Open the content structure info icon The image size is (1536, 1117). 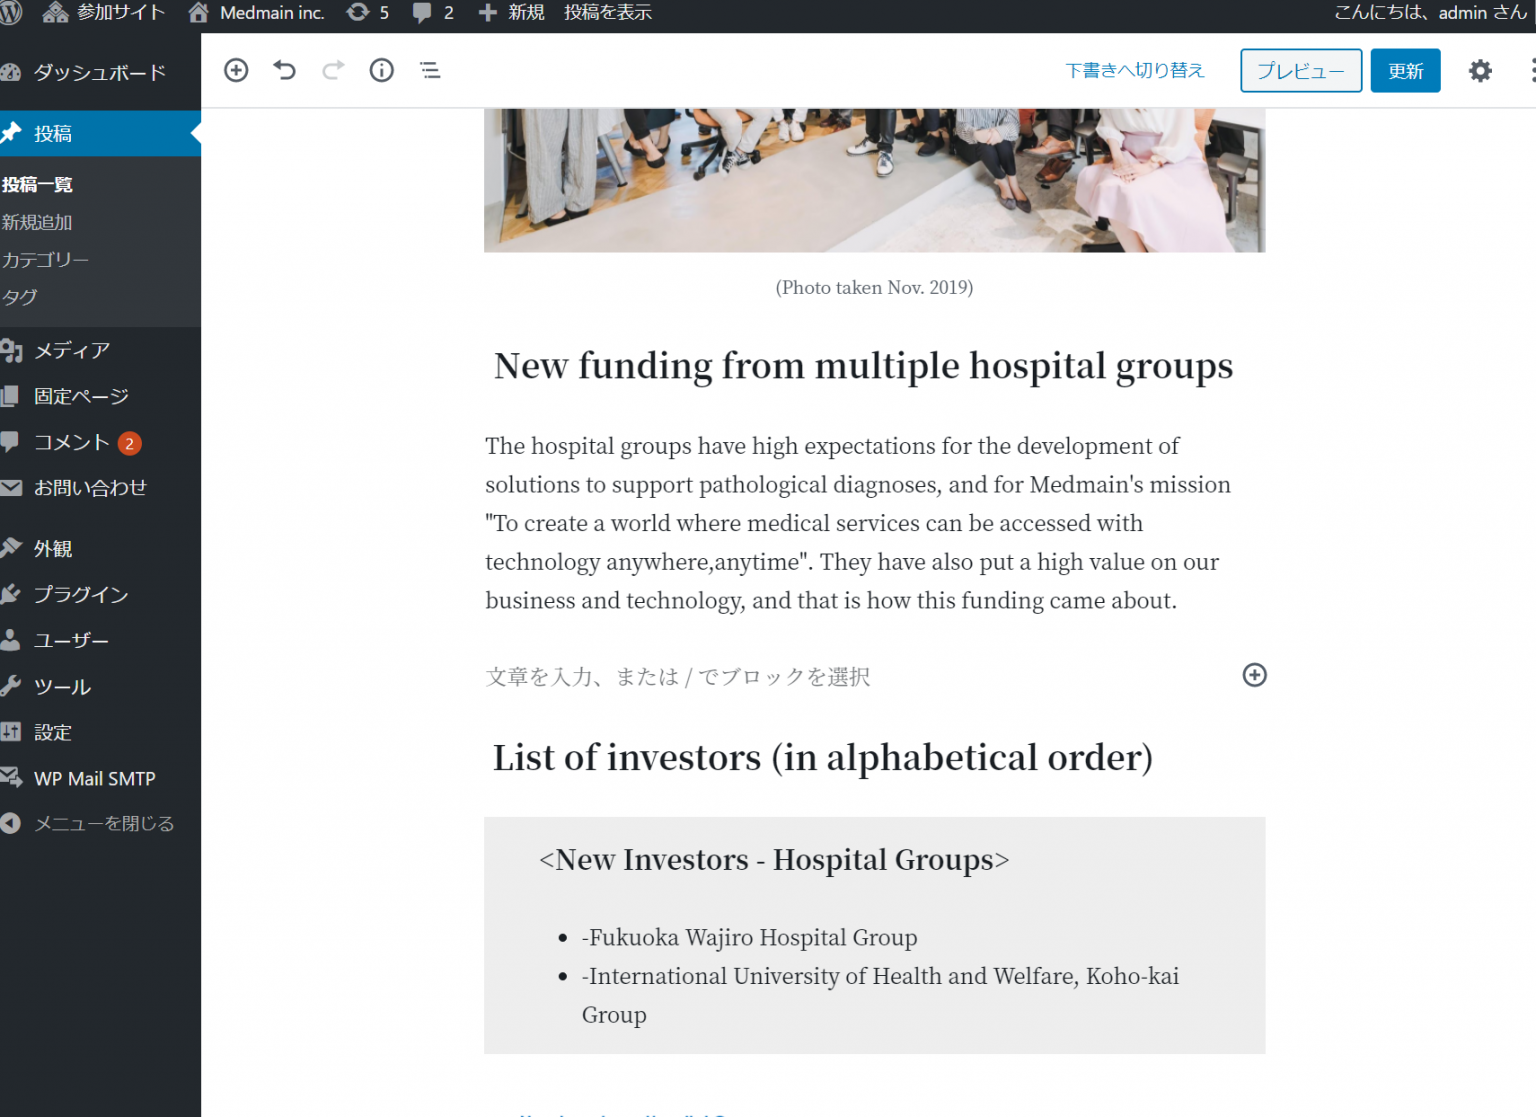pyautogui.click(x=381, y=70)
